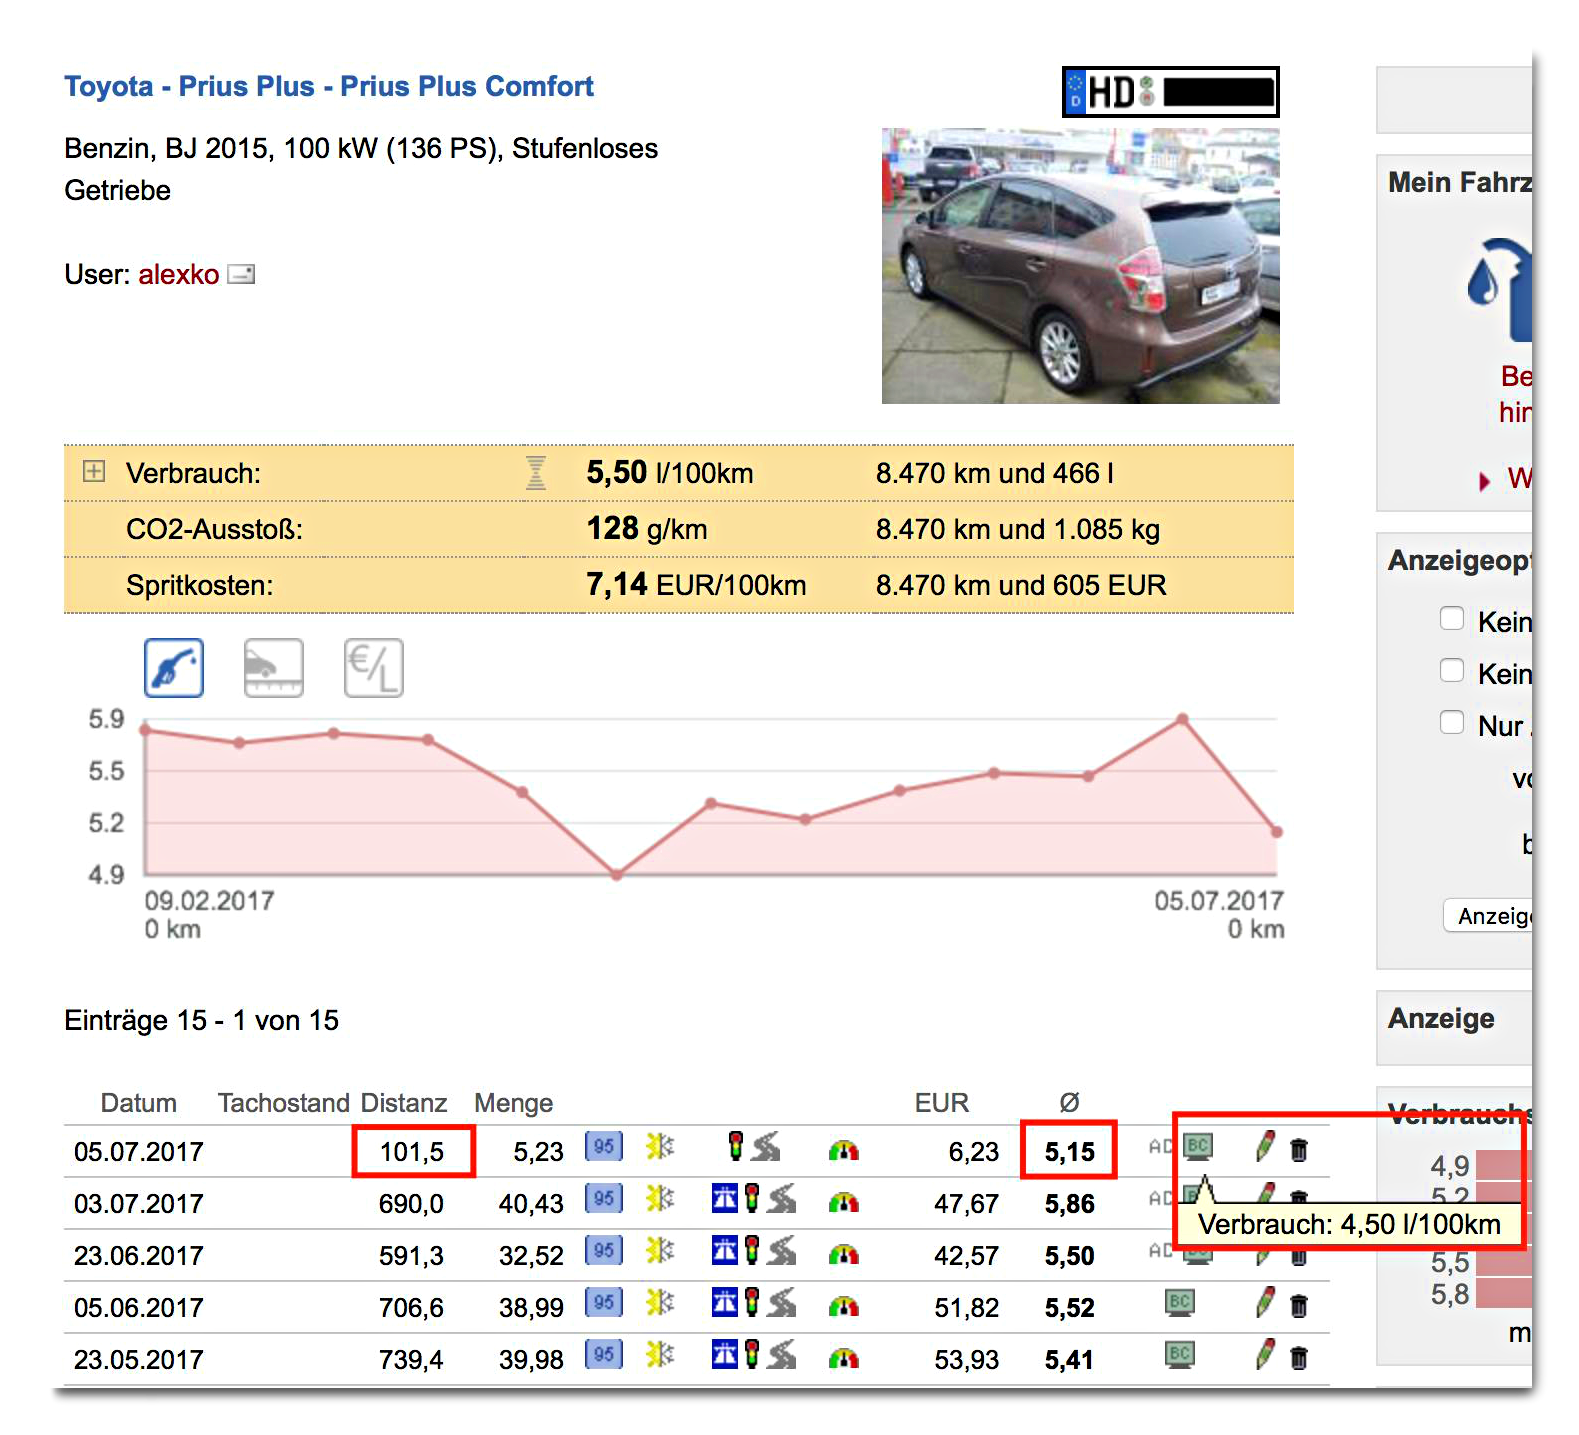
Task: Switch to the price per litre chart (€/L icon)
Action: click(x=374, y=668)
